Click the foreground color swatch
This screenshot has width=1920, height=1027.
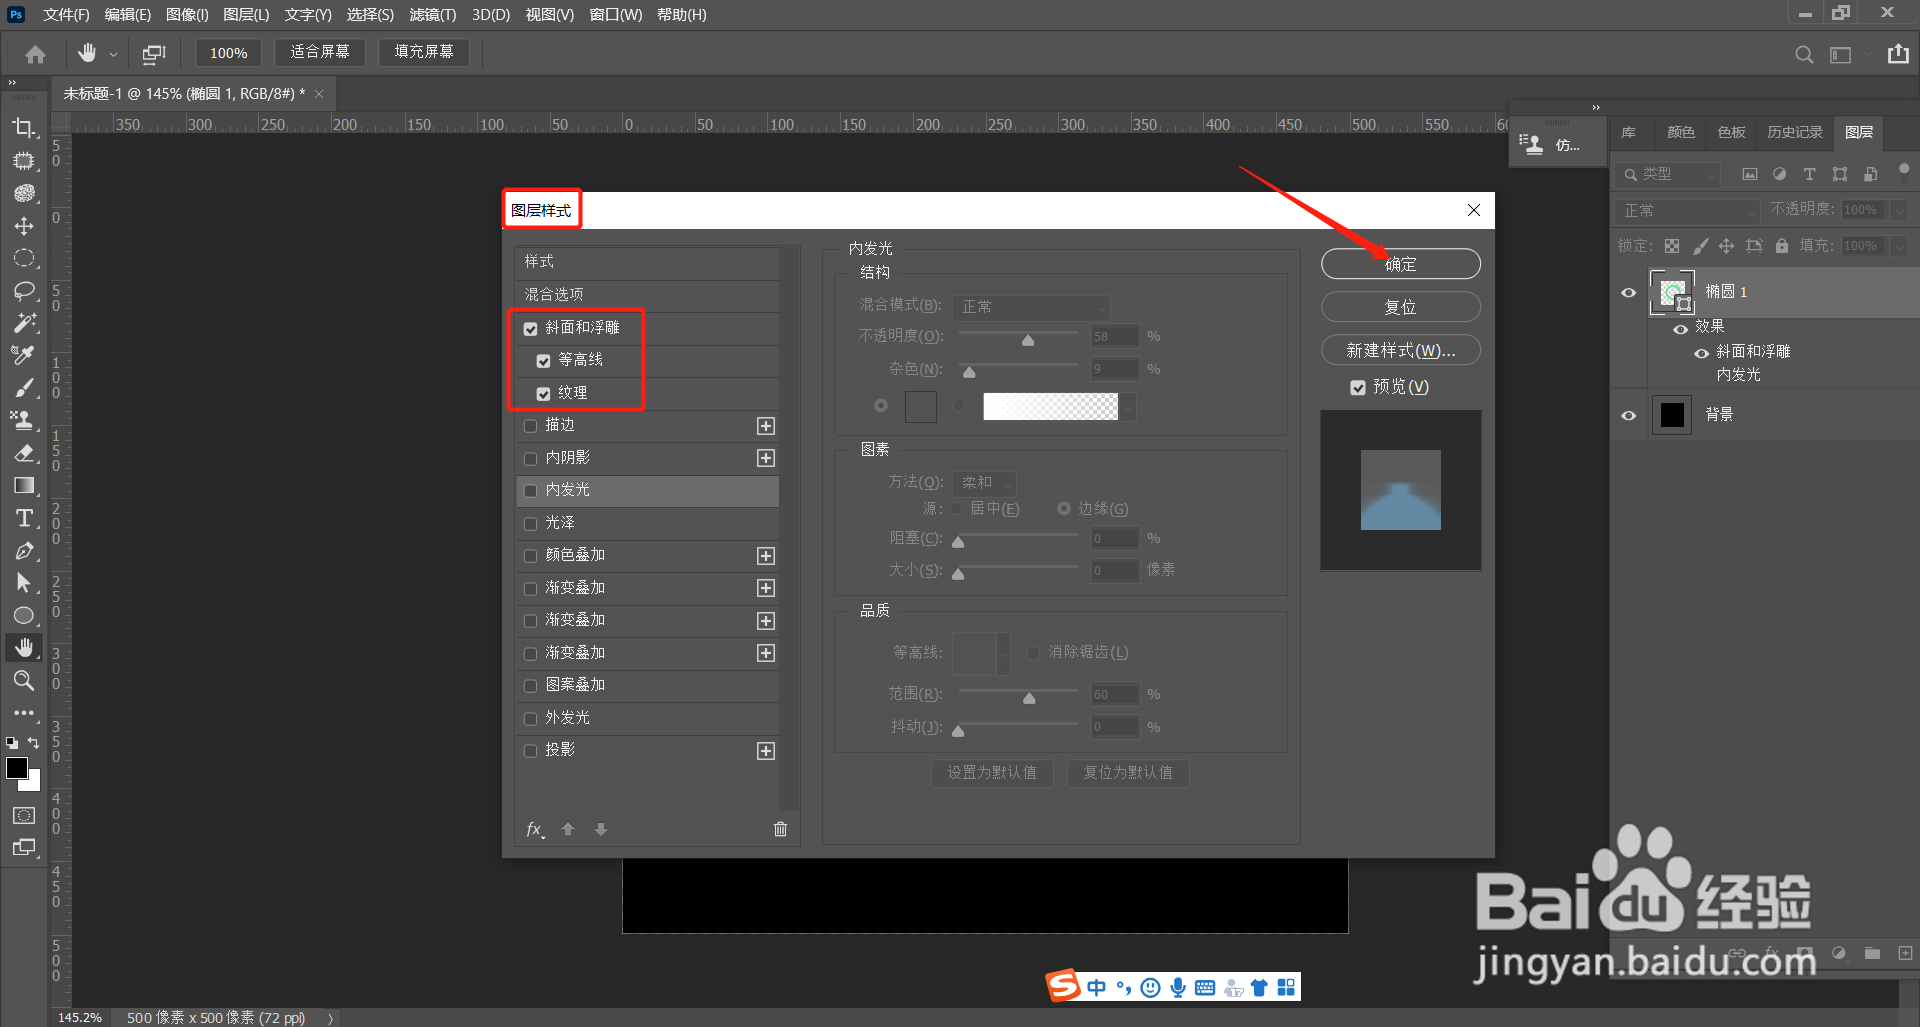point(17,768)
